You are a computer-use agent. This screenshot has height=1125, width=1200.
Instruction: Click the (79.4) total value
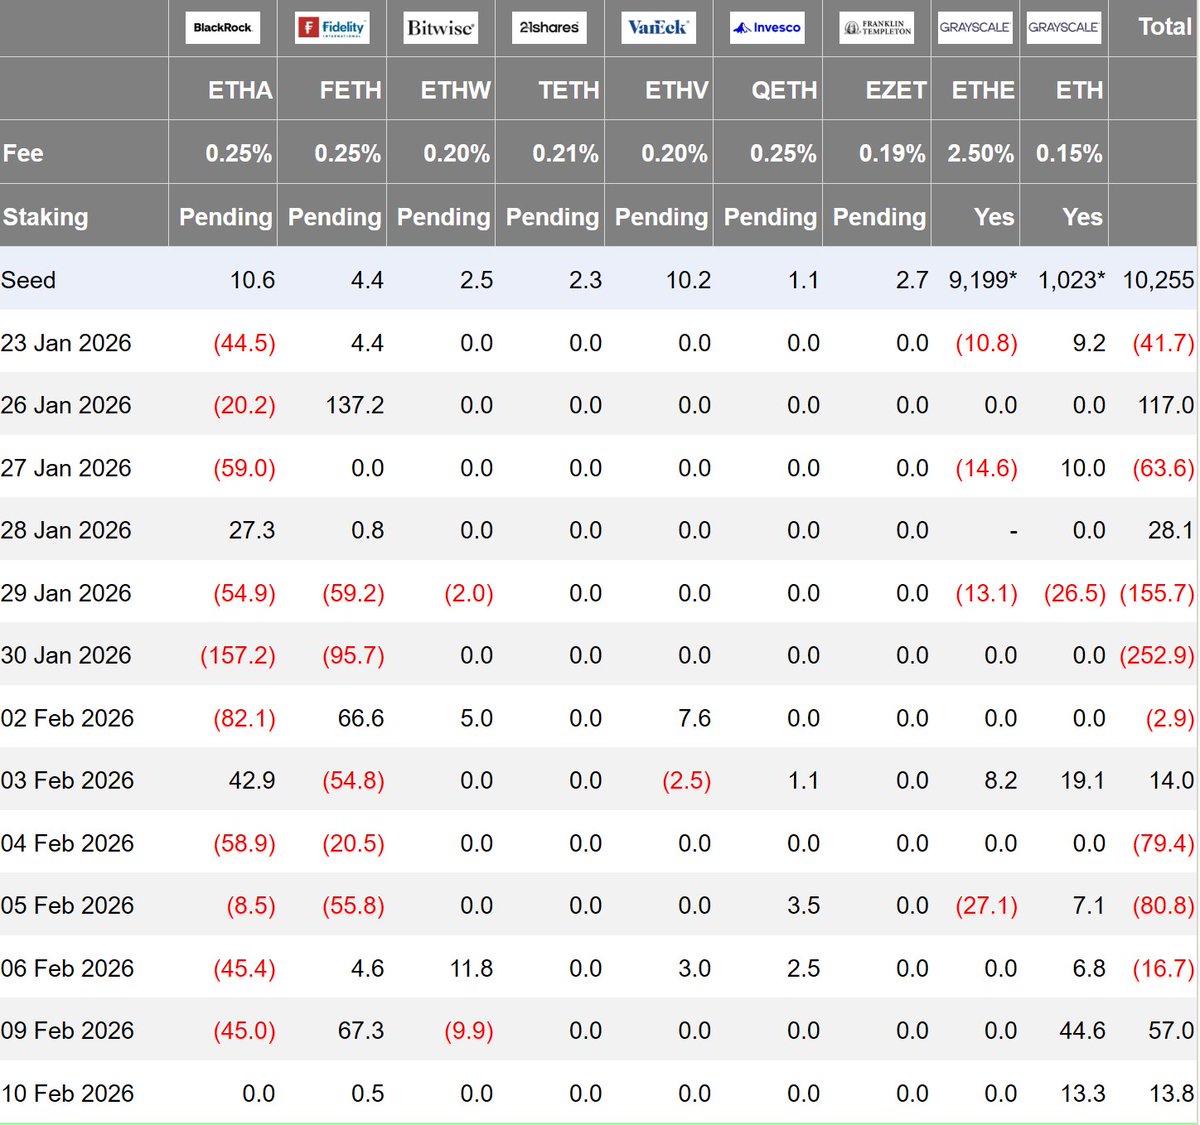(1163, 843)
